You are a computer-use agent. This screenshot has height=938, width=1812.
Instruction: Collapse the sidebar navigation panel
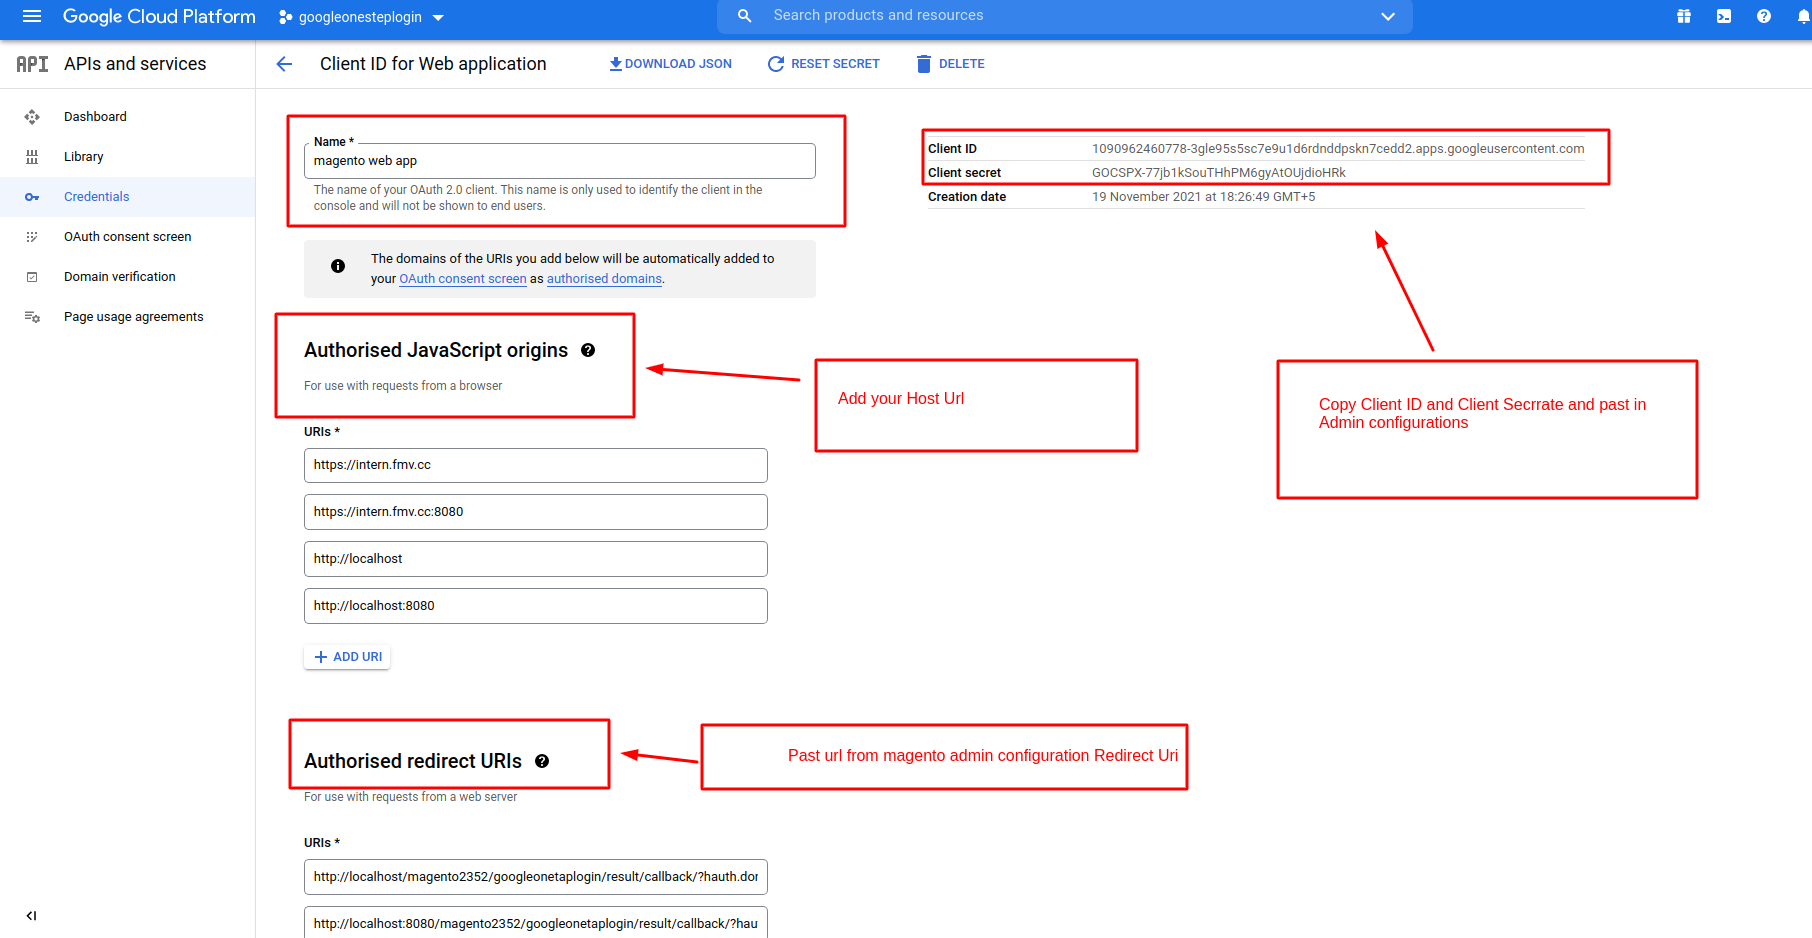tap(31, 915)
